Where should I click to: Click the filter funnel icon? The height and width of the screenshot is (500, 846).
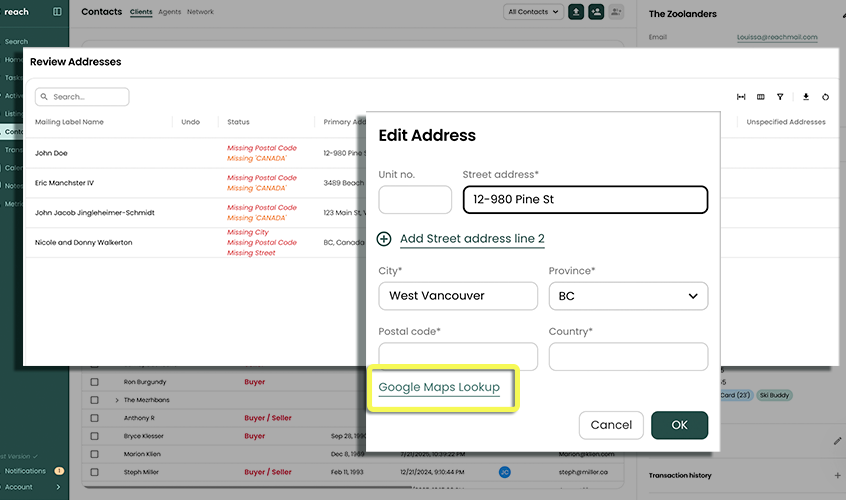[780, 97]
